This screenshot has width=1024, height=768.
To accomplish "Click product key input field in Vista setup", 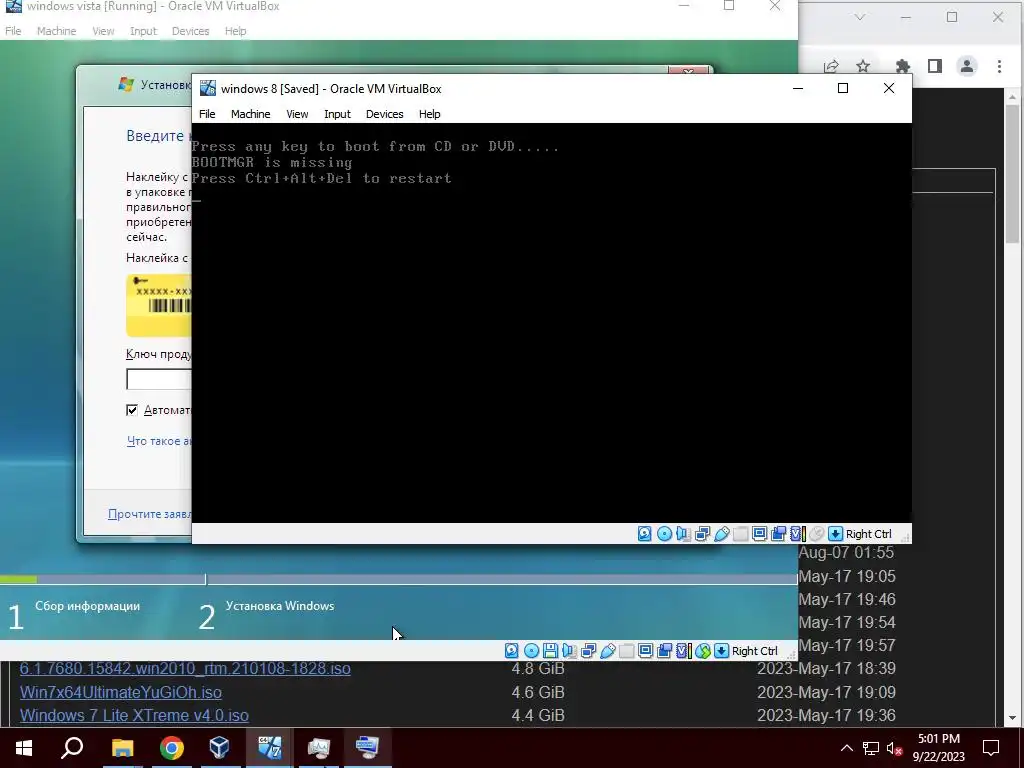I will tap(159, 379).
